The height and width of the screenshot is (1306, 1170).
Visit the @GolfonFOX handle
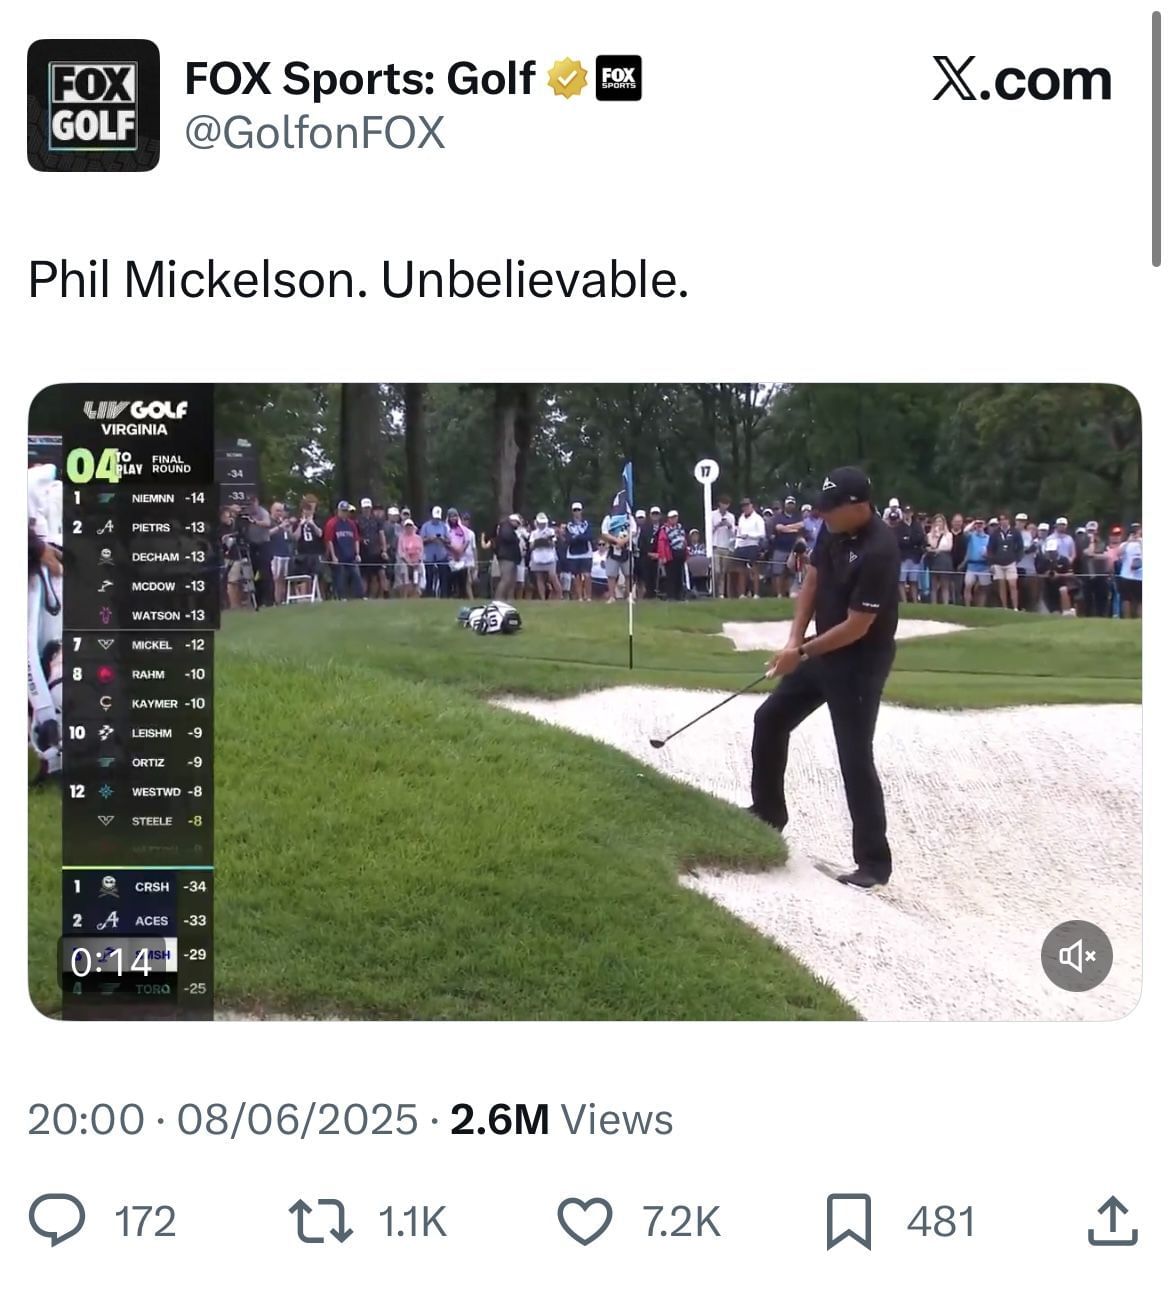point(315,133)
